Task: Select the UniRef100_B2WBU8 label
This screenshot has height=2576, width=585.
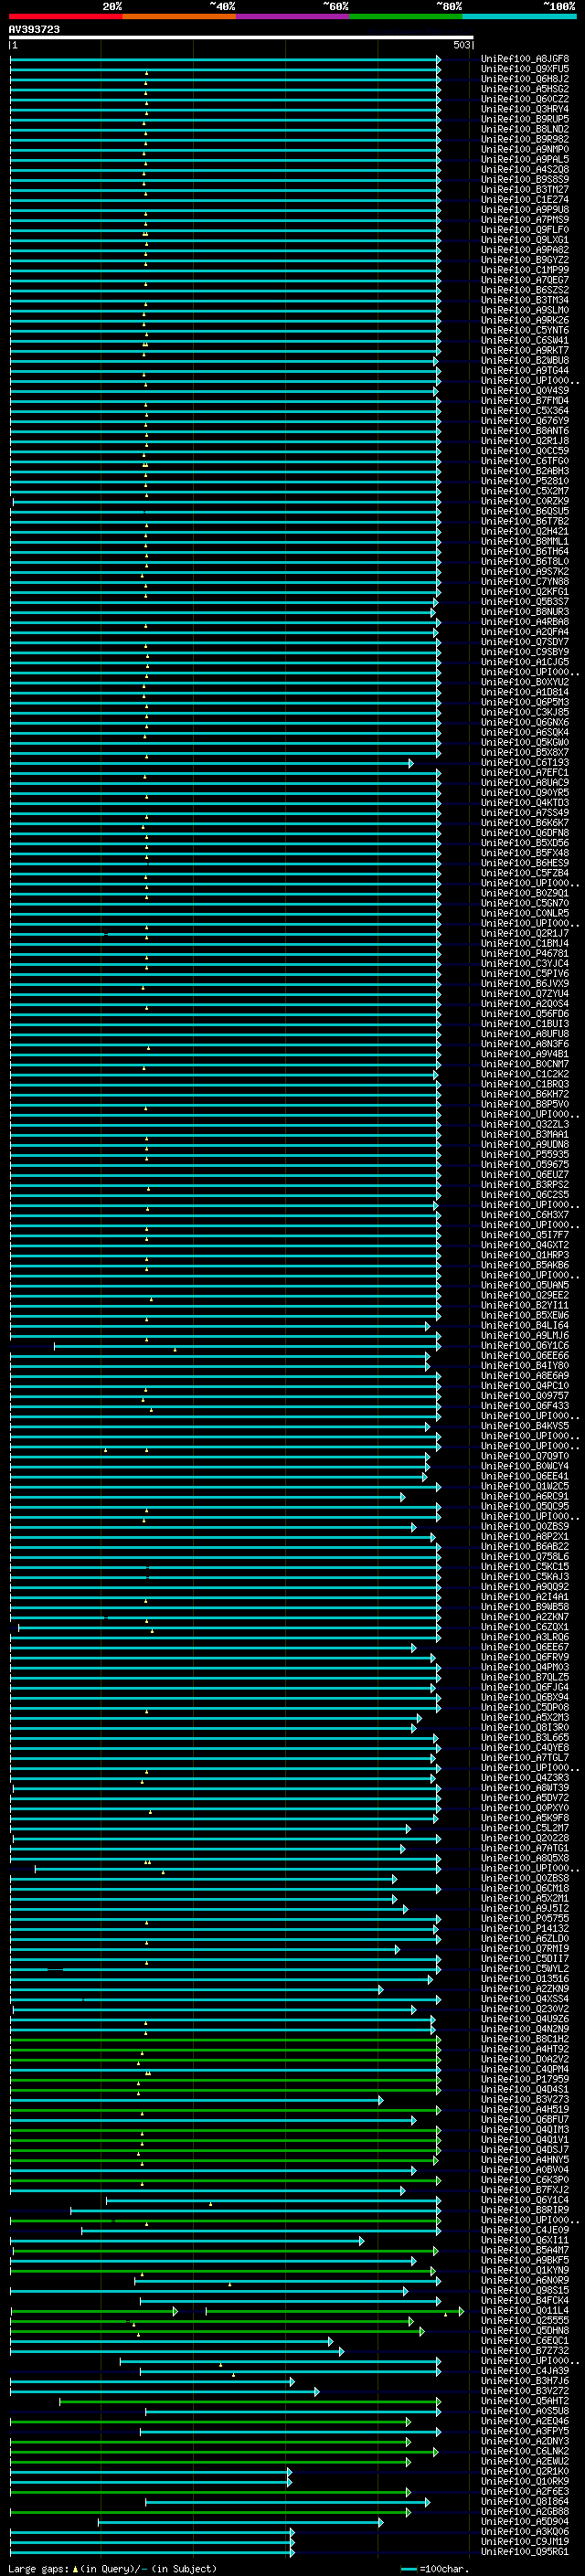Action: tap(525, 360)
